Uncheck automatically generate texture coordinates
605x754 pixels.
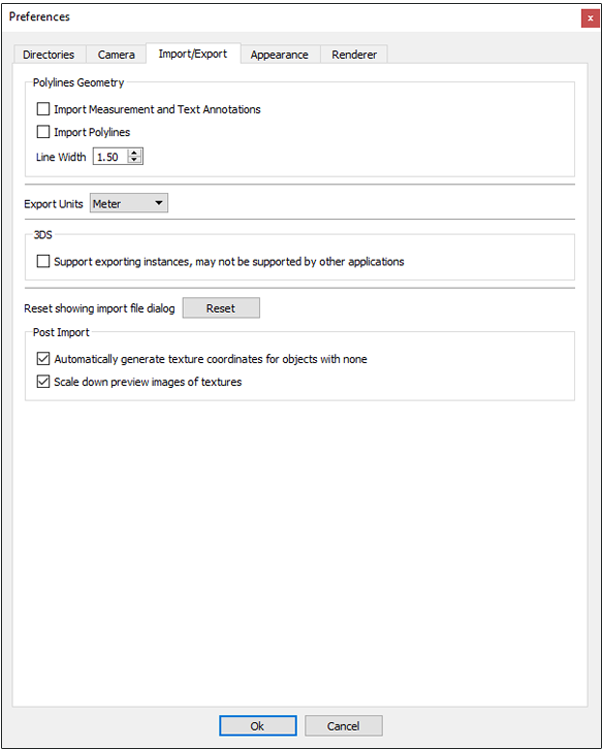[x=43, y=359]
